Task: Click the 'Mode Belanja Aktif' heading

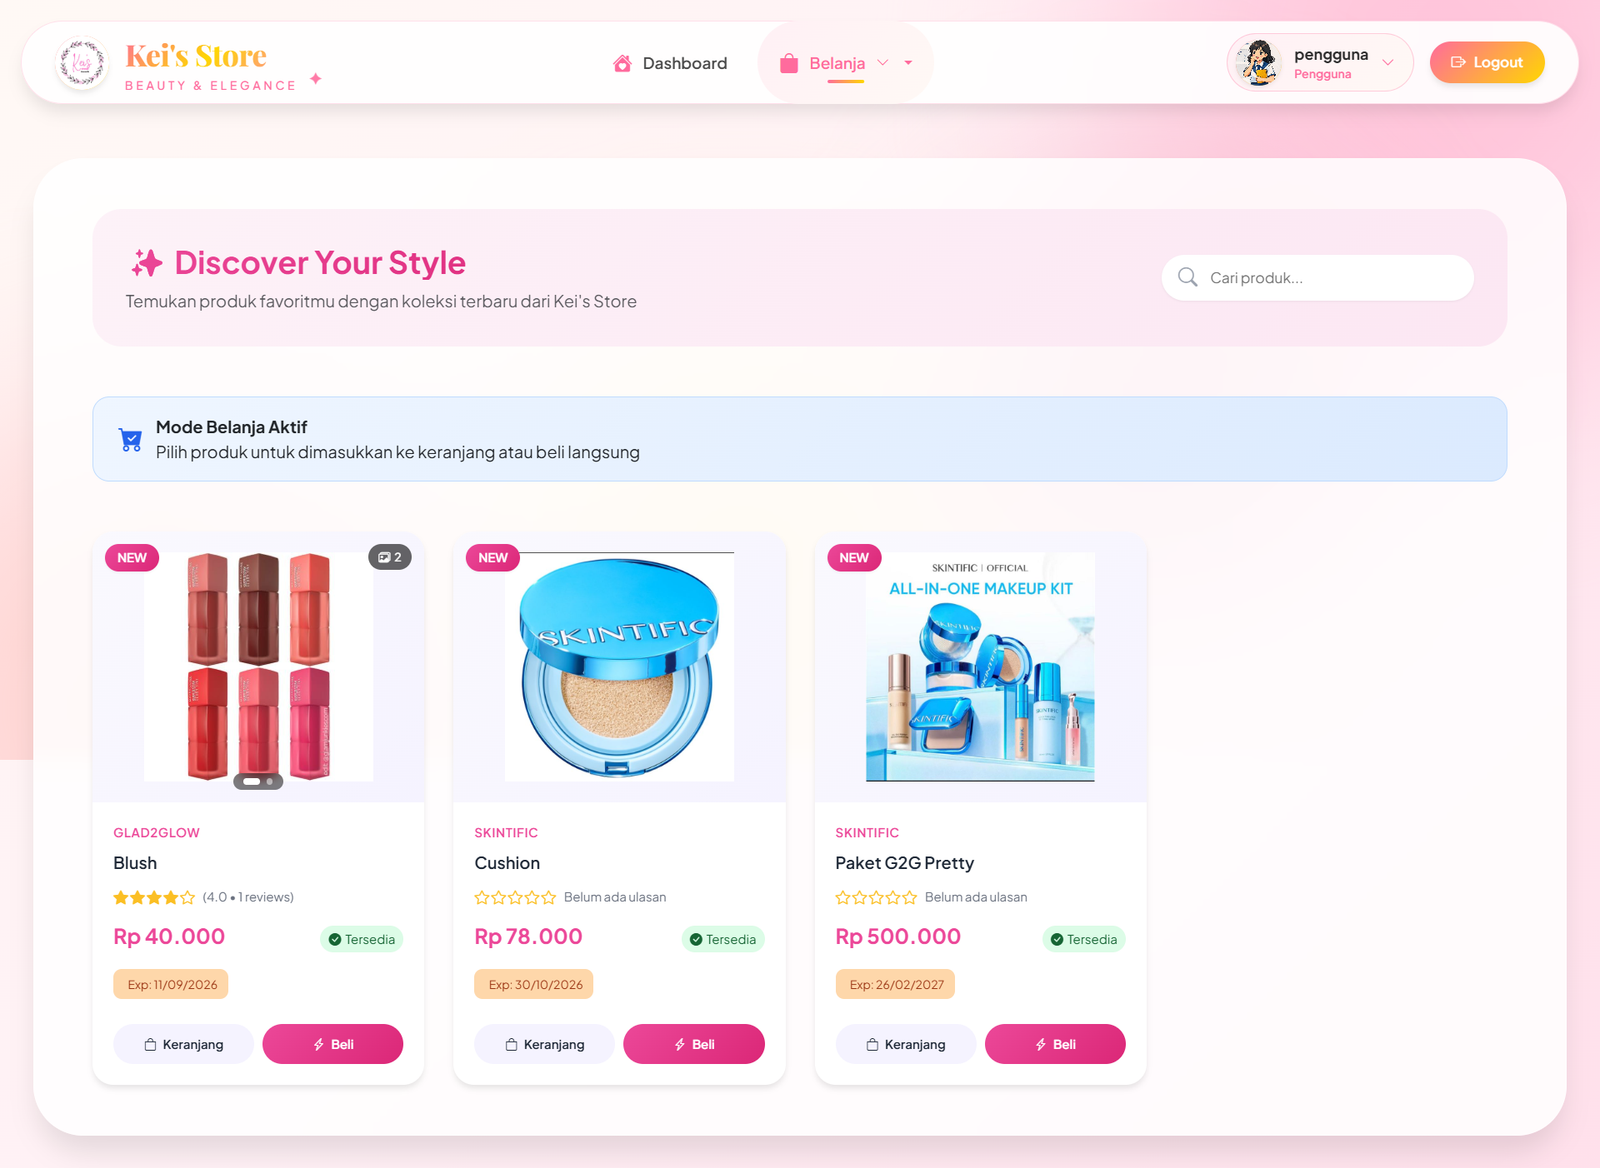Action: [231, 427]
